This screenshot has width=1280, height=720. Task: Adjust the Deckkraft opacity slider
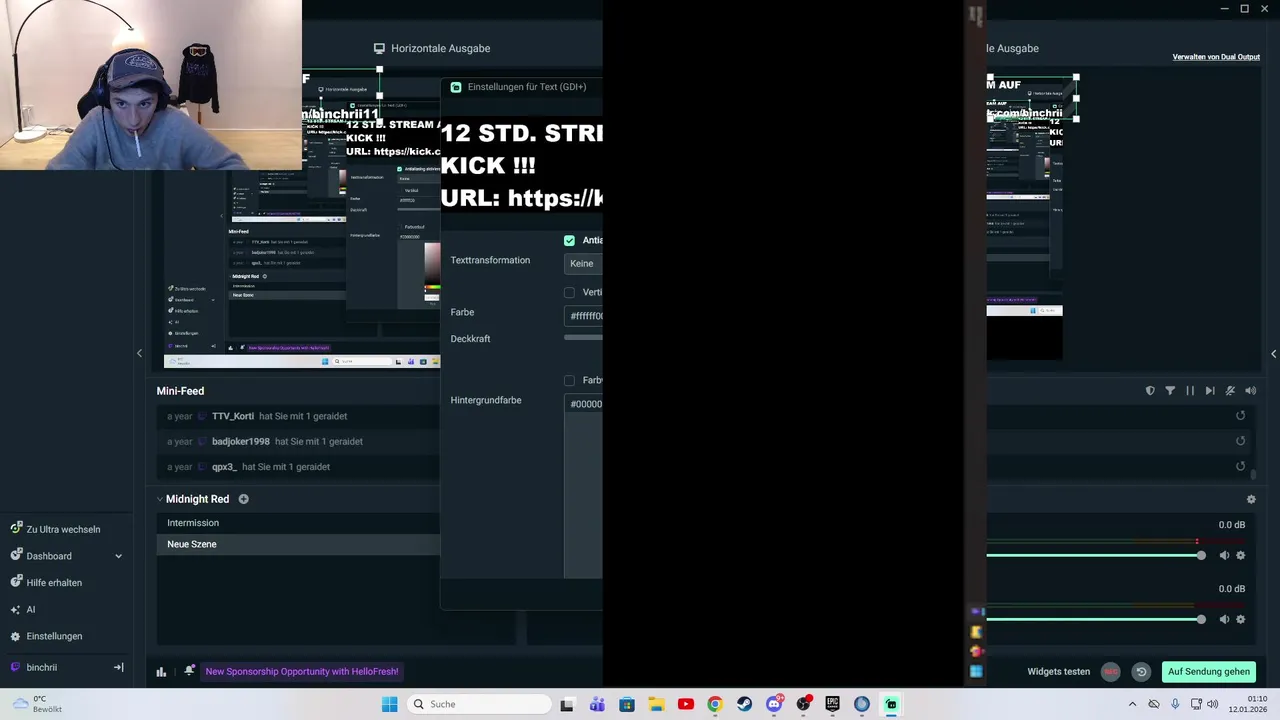tap(583, 338)
